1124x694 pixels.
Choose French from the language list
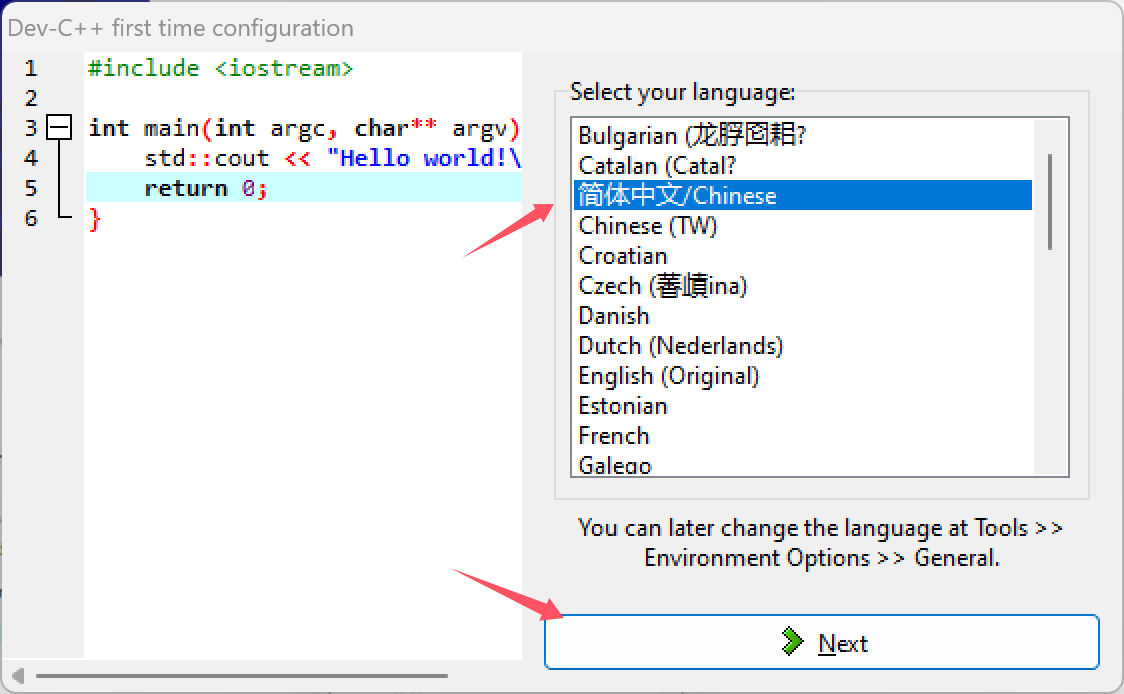pyautogui.click(x=803, y=437)
